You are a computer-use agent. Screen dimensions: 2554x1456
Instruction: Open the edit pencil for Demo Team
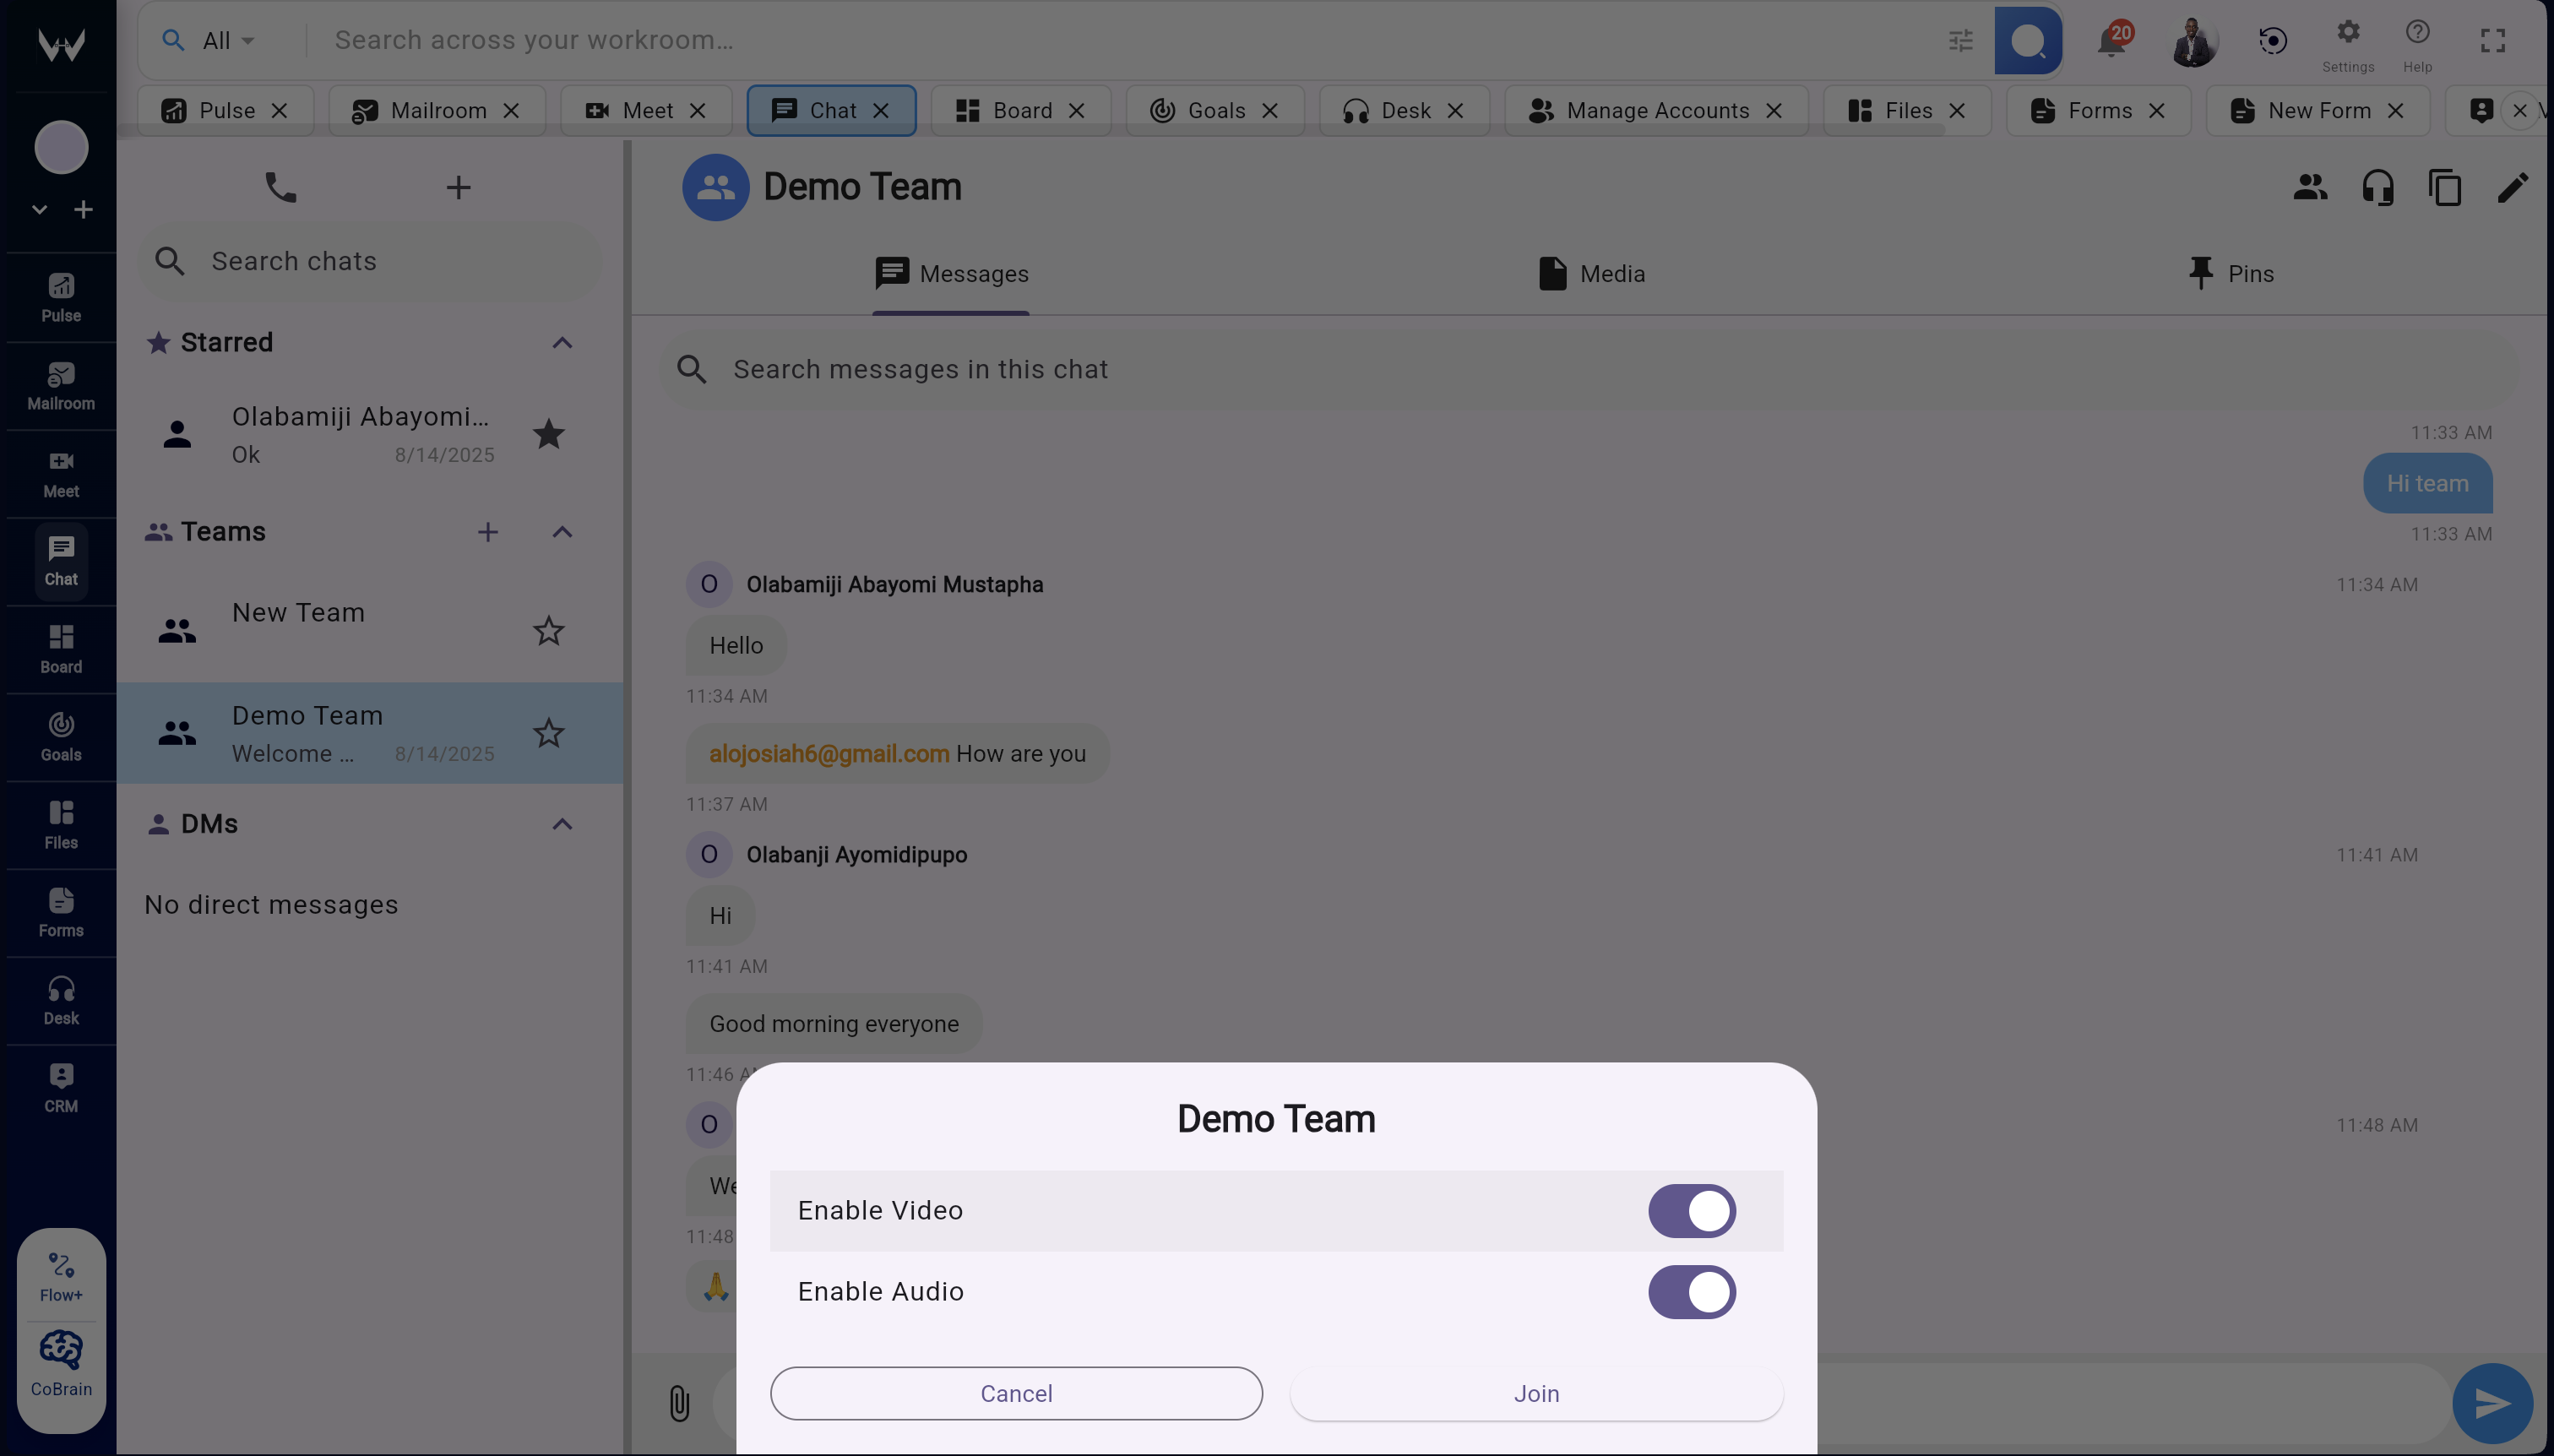click(x=2512, y=187)
